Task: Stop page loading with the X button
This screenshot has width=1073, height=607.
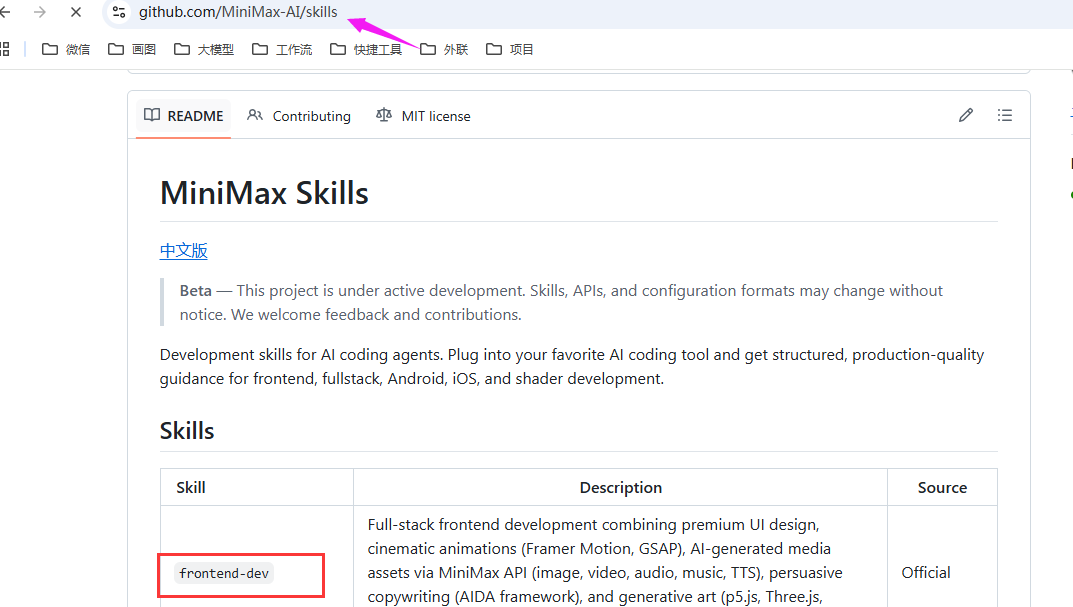Action: pos(76,12)
